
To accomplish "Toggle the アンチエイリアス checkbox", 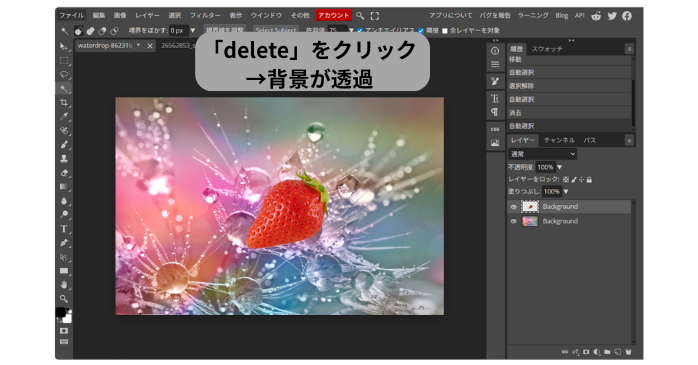I will point(360,31).
